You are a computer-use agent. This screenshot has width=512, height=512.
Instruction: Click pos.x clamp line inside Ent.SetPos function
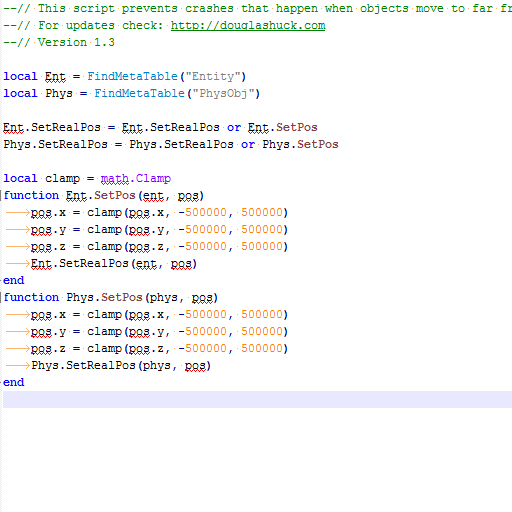(x=159, y=213)
